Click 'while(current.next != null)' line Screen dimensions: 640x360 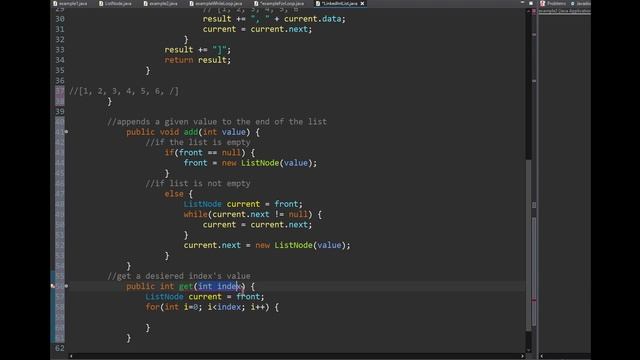253,214
